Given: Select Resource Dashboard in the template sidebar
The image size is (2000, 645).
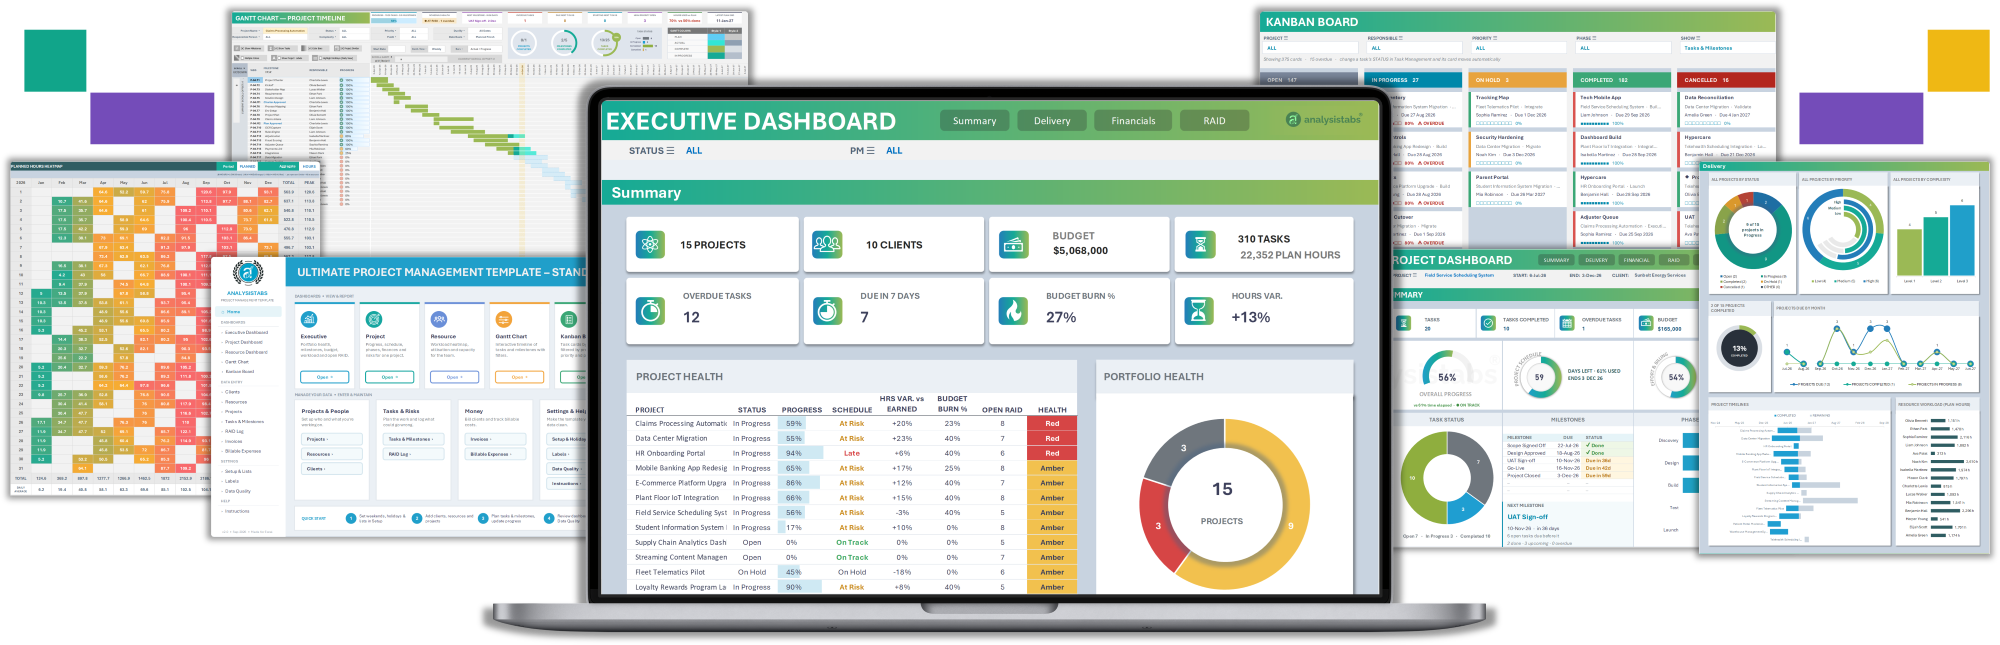Looking at the screenshot, I should click(246, 352).
